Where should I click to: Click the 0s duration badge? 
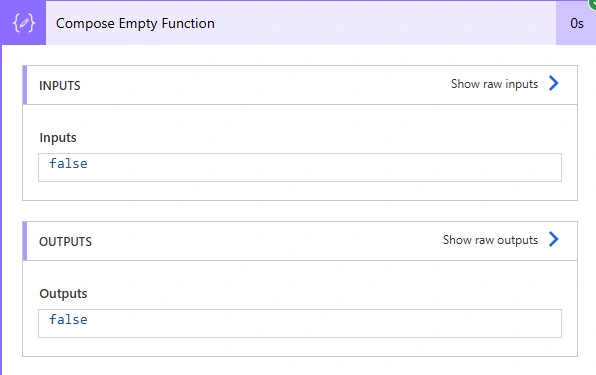click(576, 24)
